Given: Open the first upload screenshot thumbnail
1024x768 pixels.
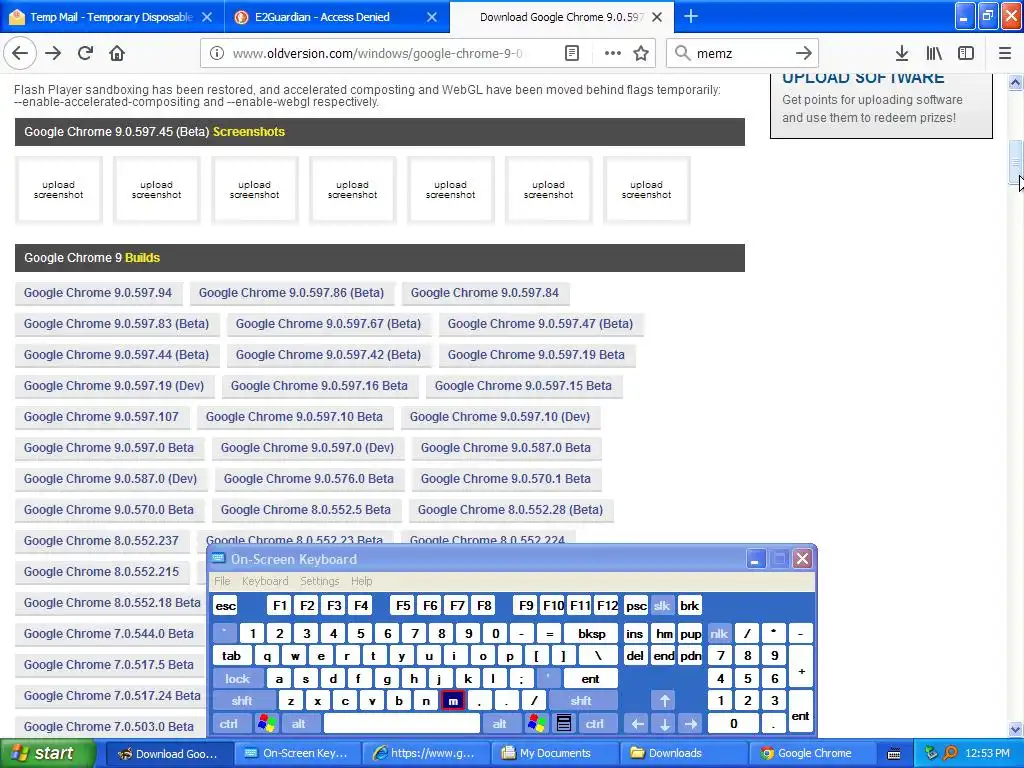Looking at the screenshot, I should point(59,190).
